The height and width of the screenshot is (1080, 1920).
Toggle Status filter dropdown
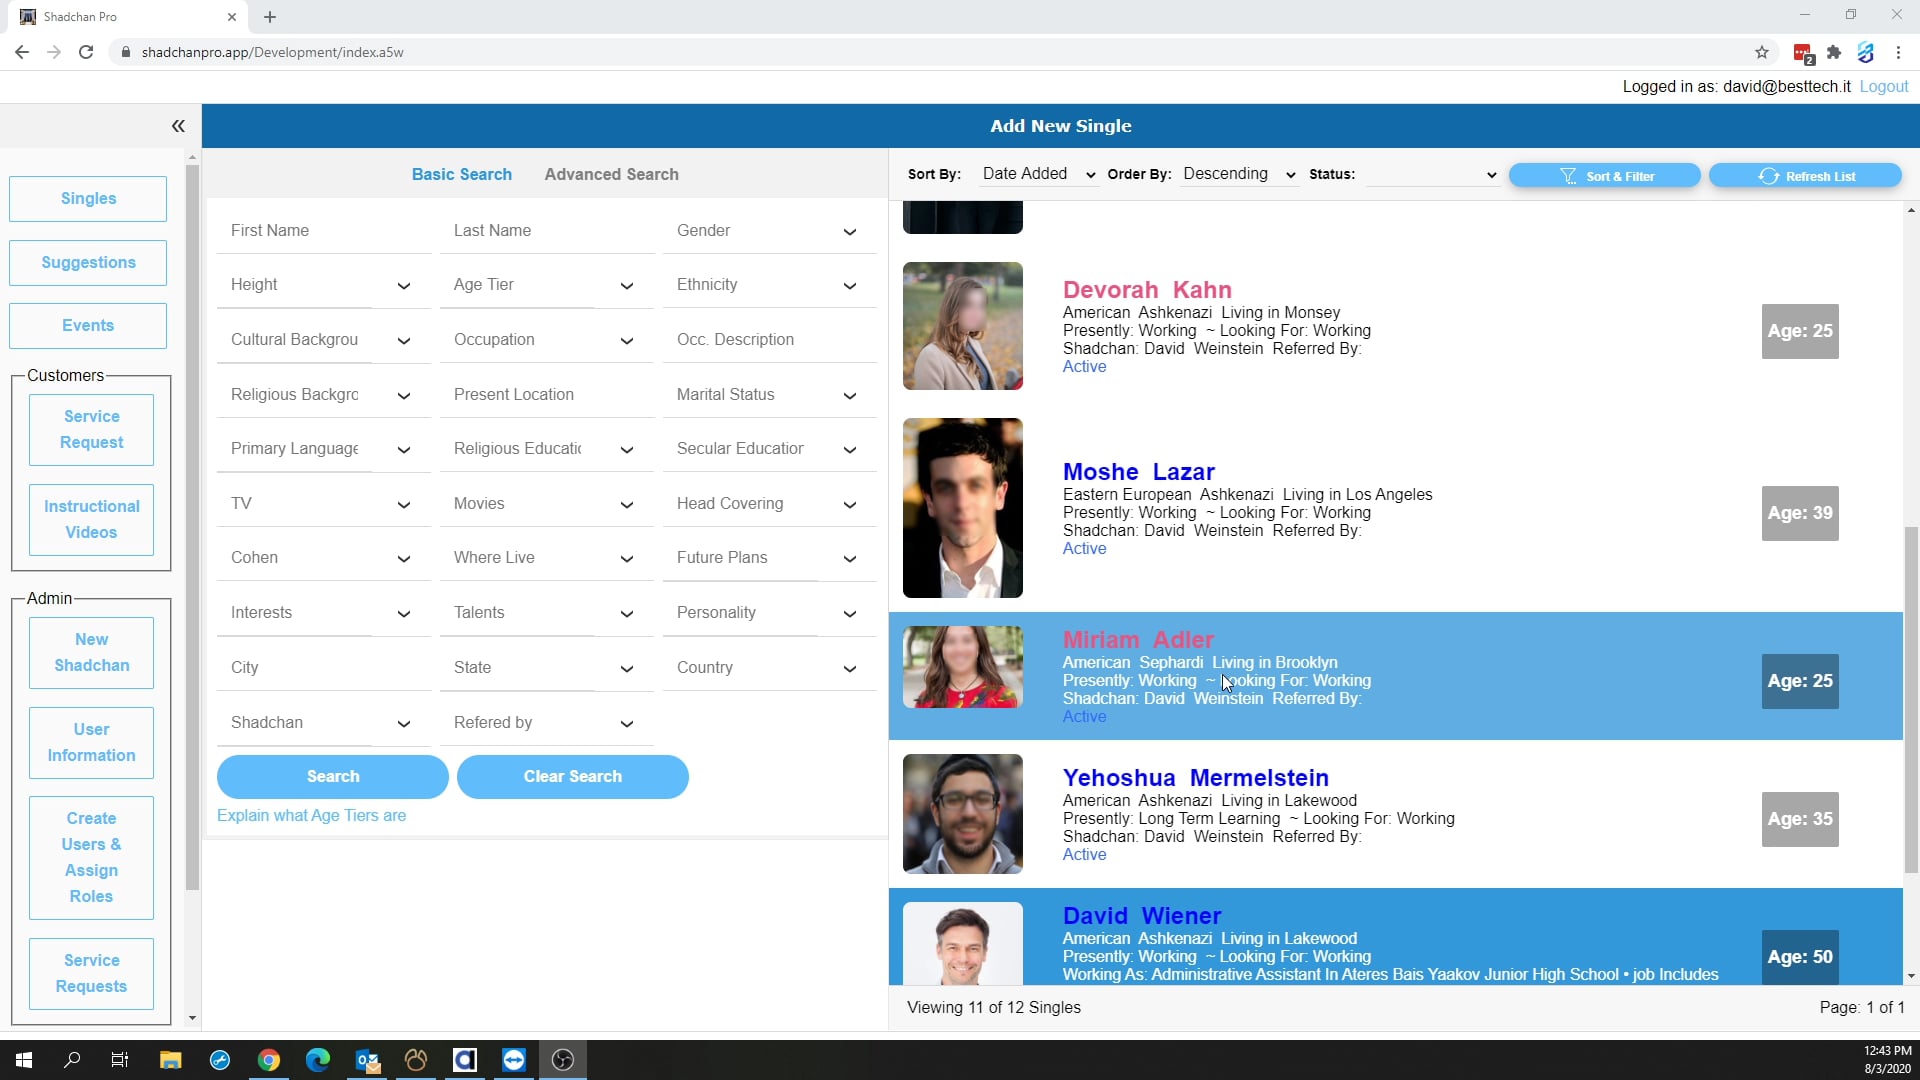click(1491, 173)
